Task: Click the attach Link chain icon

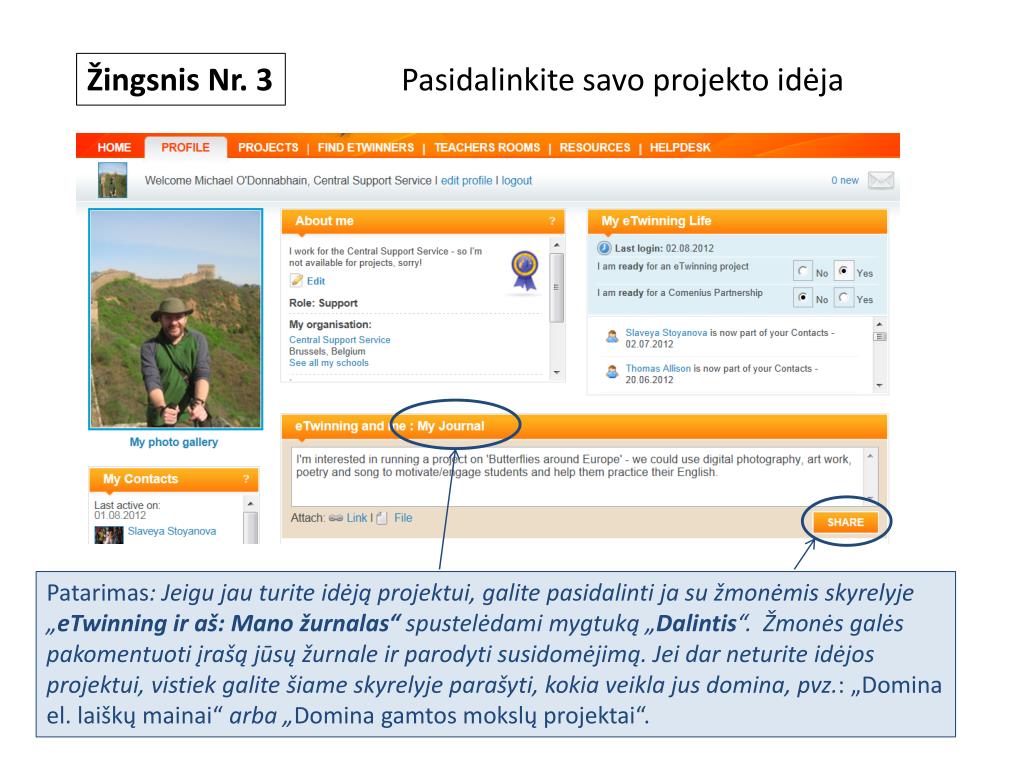Action: 336,518
